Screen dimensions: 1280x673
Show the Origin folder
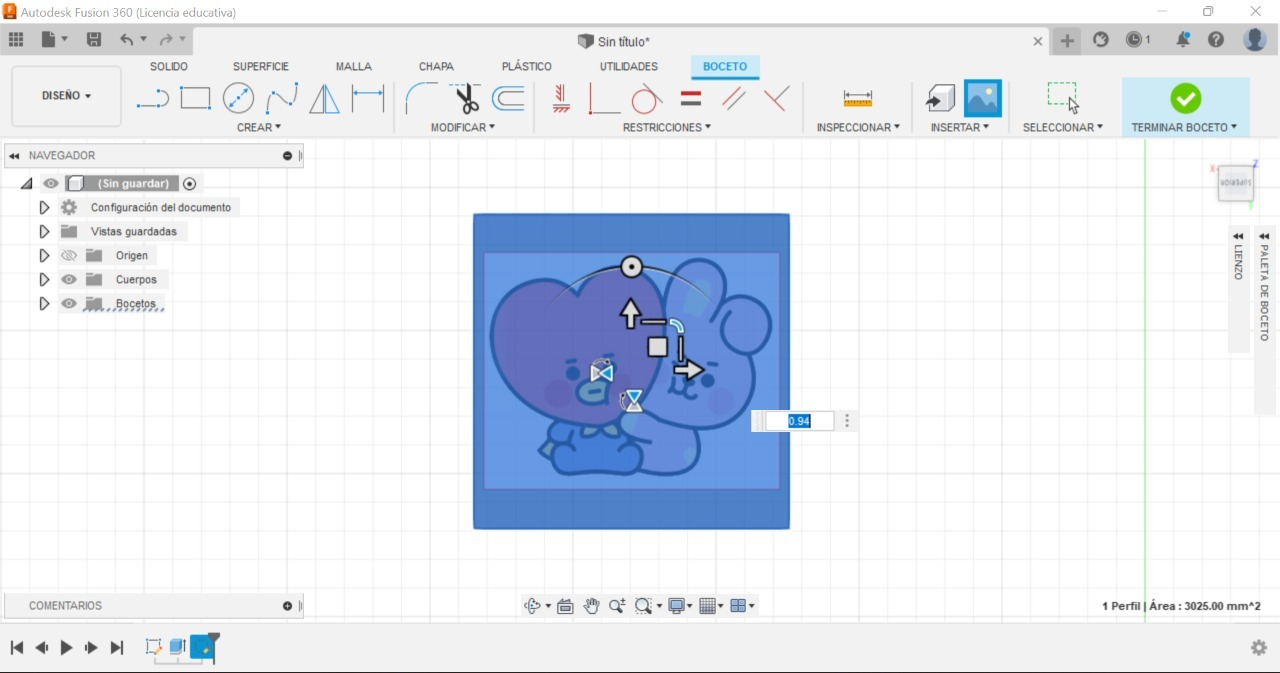coord(69,256)
